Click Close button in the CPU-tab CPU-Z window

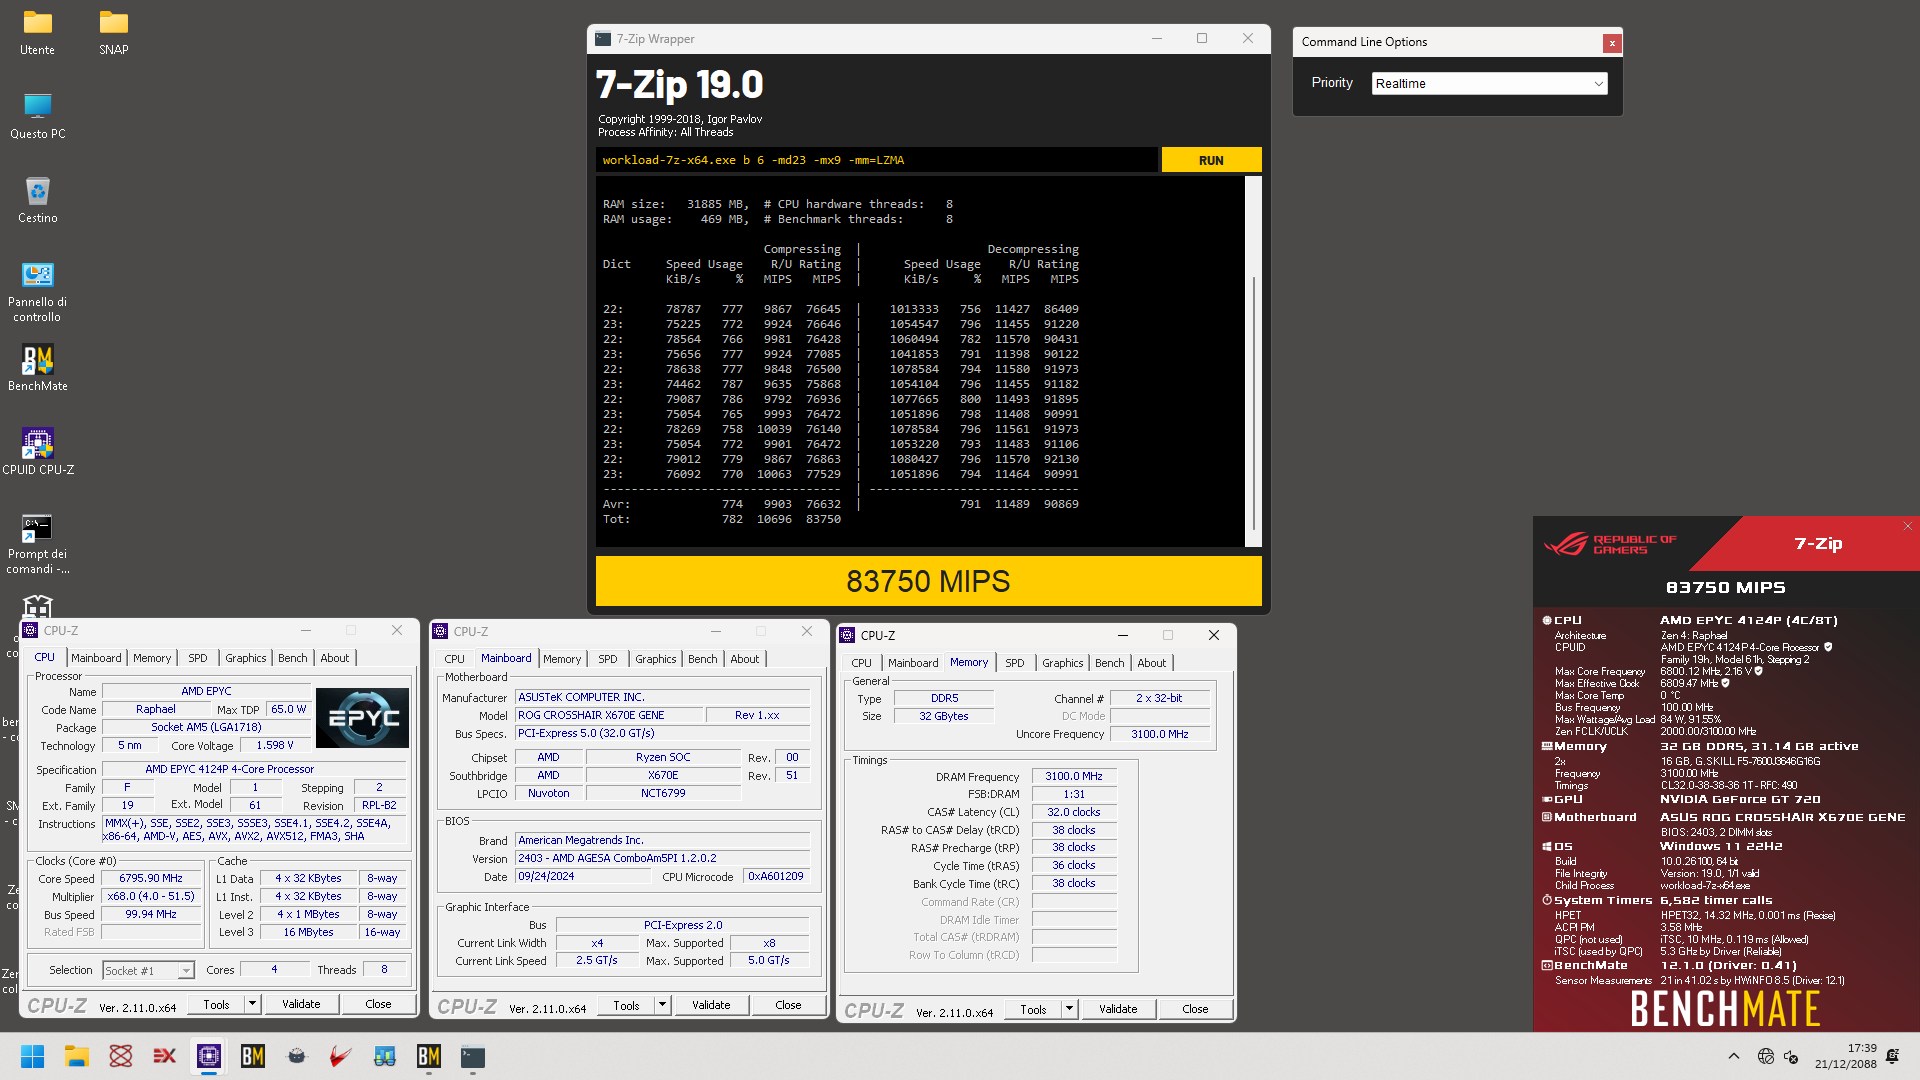coord(378,1004)
